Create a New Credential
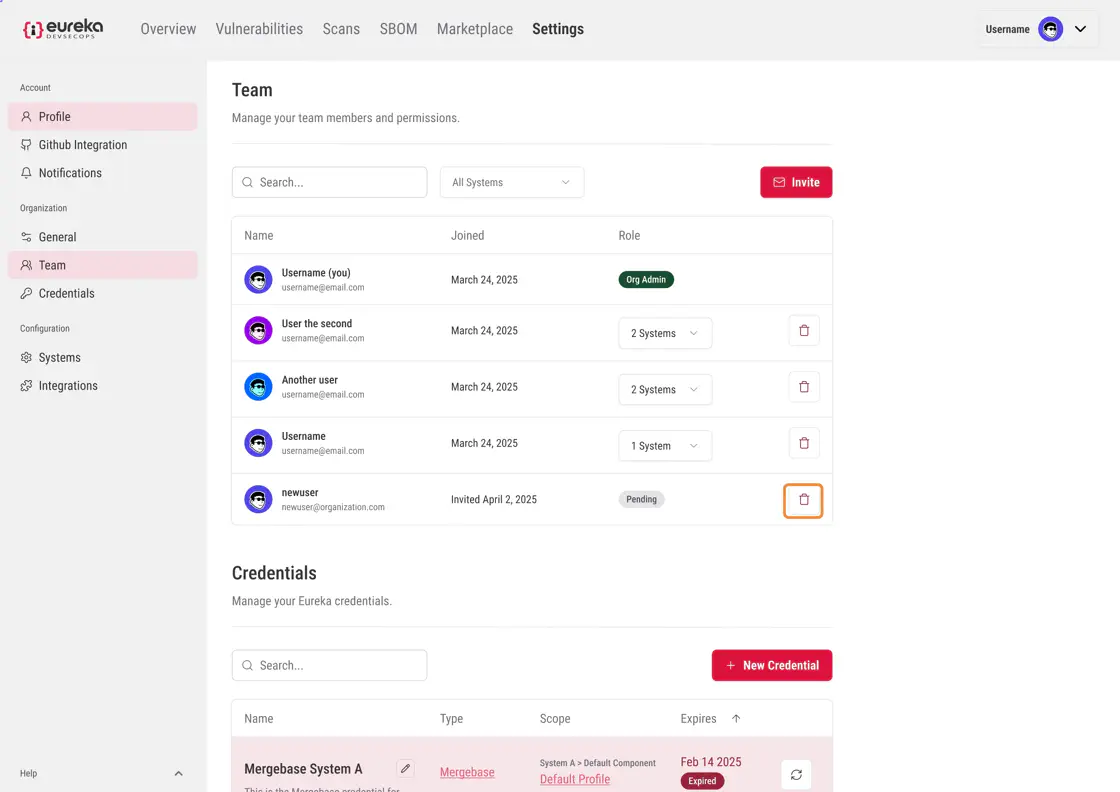 point(771,665)
